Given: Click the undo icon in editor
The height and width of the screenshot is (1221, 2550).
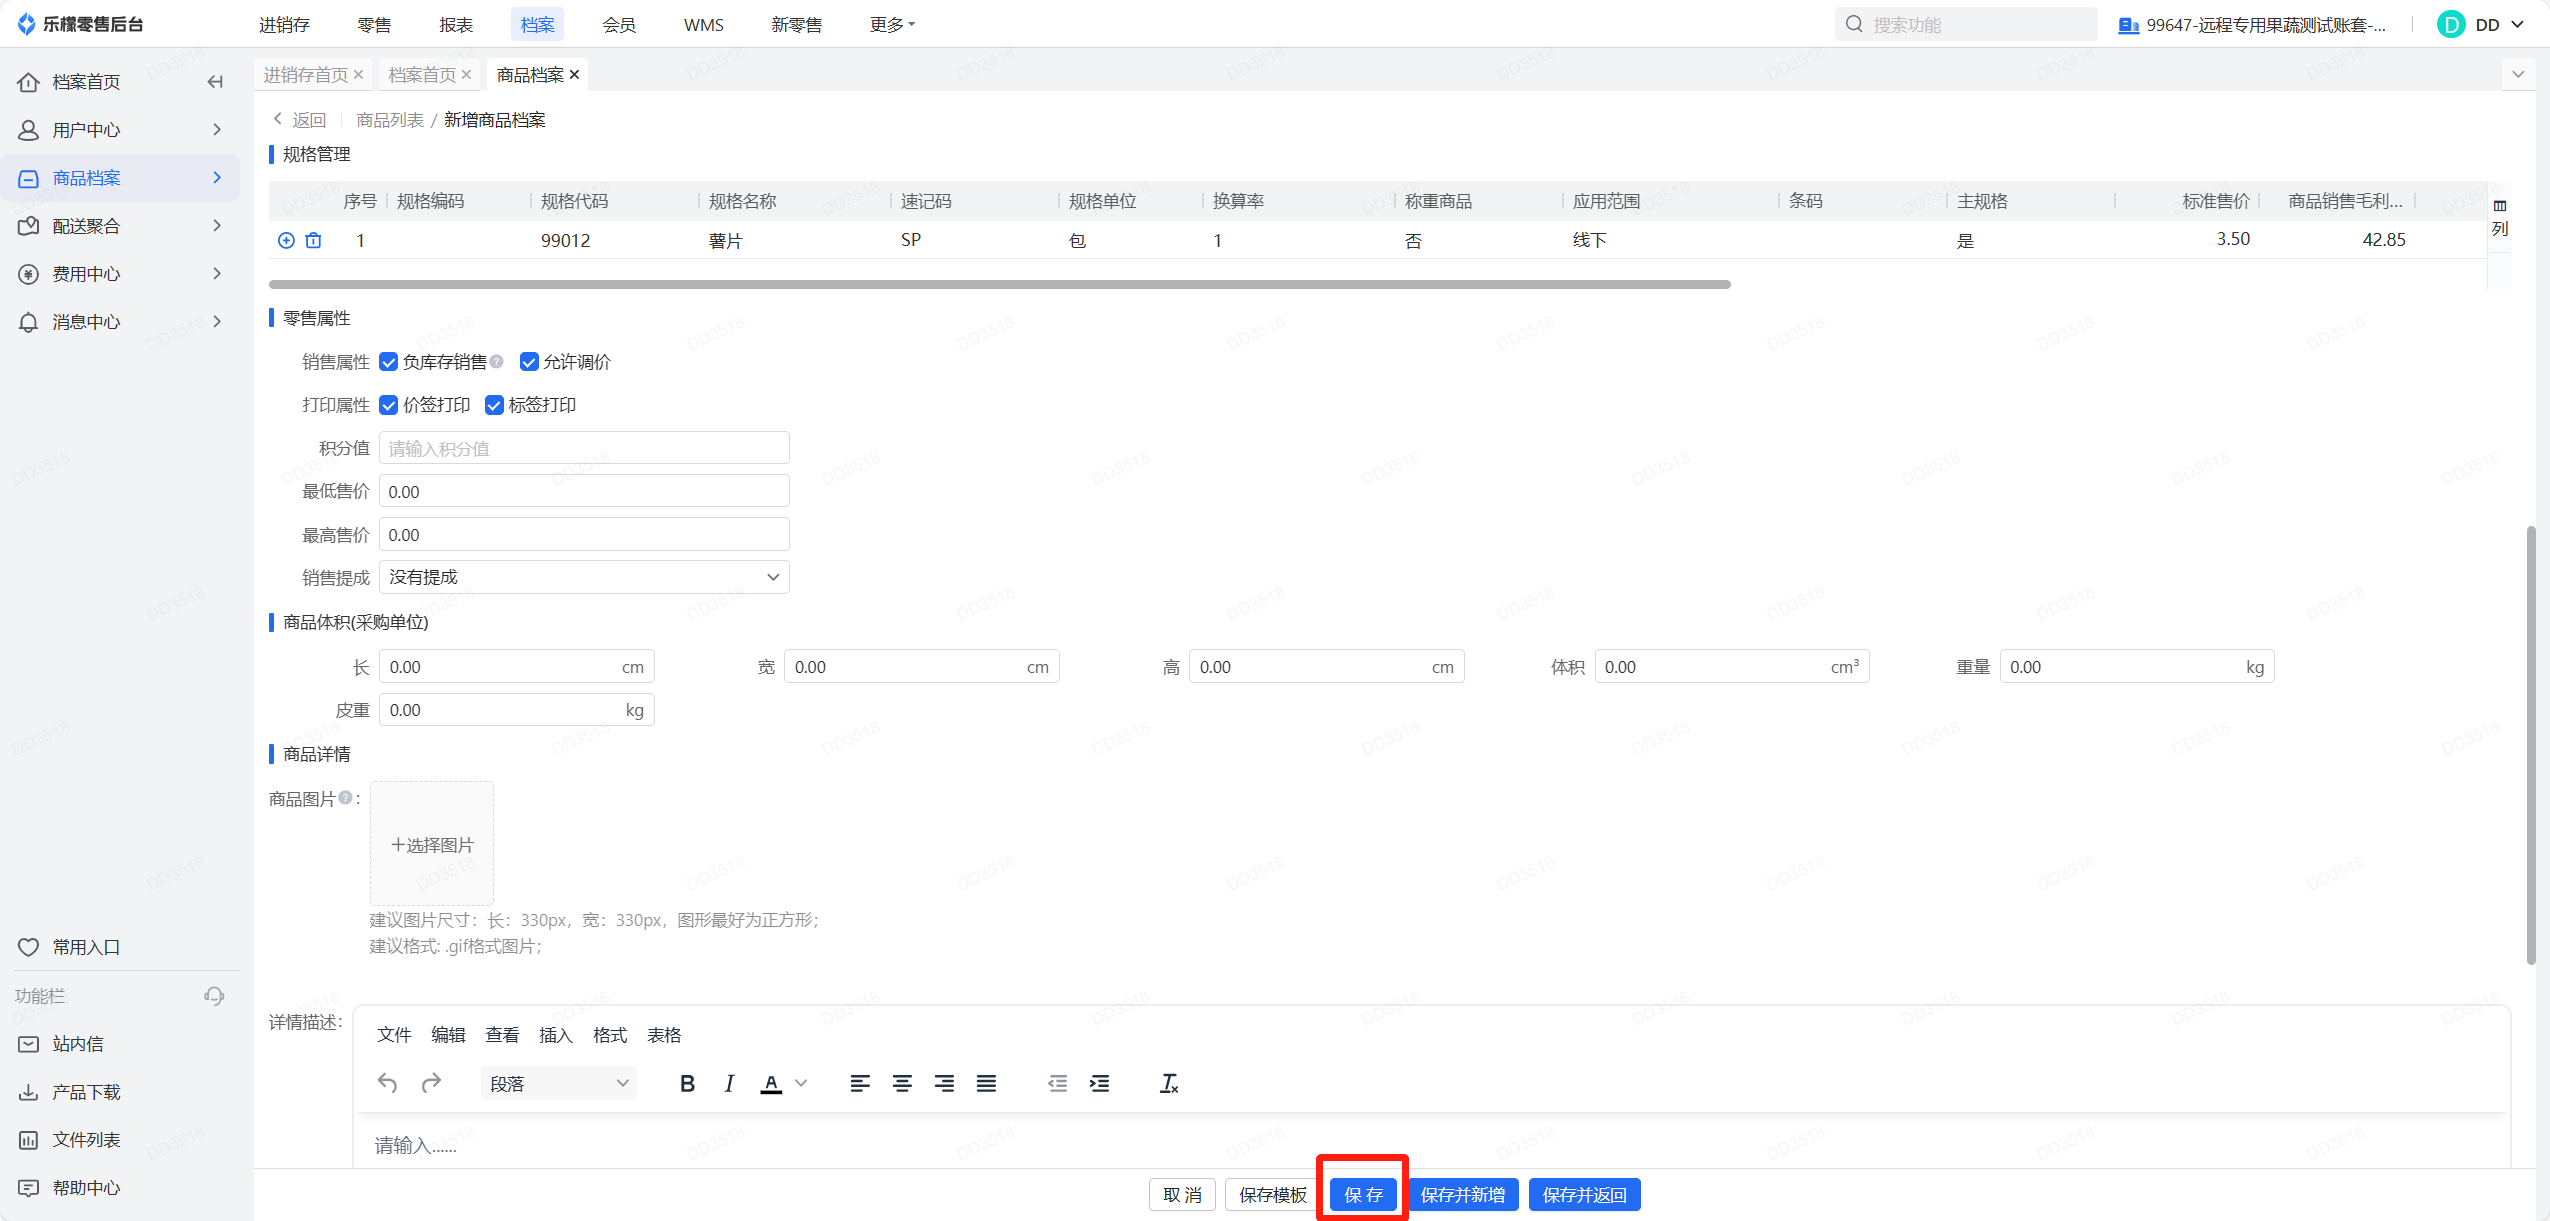Looking at the screenshot, I should [387, 1083].
